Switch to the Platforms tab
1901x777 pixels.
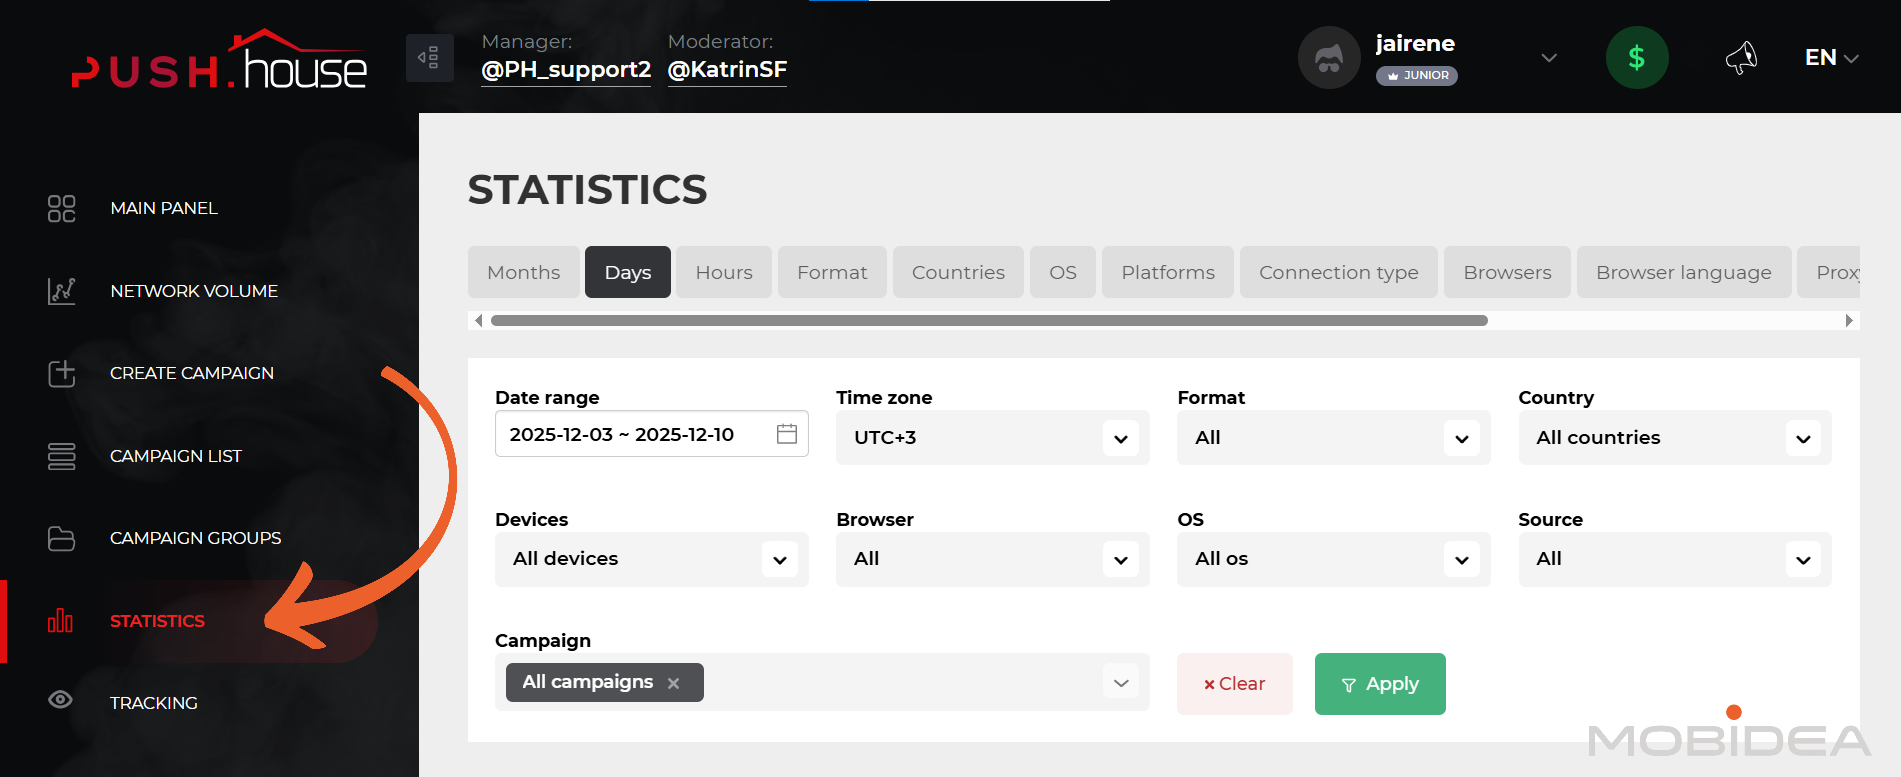click(x=1168, y=272)
